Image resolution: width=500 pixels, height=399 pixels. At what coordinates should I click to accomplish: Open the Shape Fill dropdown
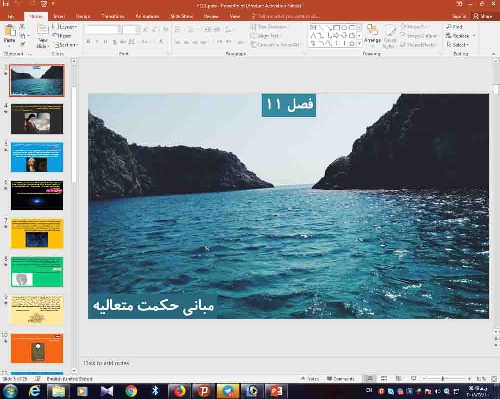click(x=415, y=26)
